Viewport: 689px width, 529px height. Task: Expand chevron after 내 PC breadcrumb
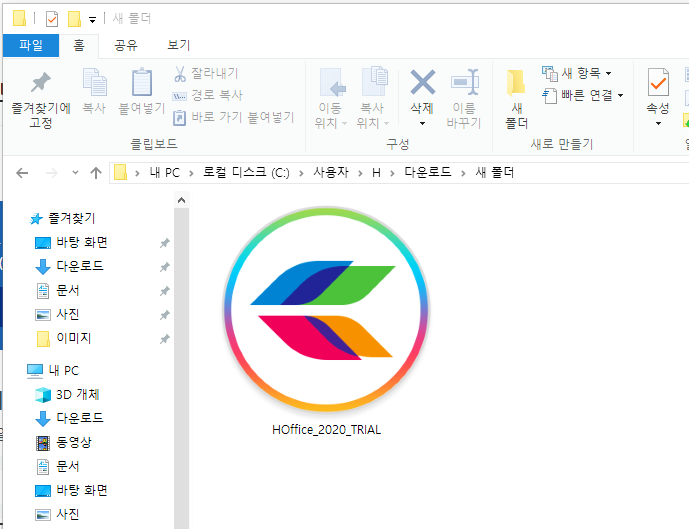pos(191,173)
